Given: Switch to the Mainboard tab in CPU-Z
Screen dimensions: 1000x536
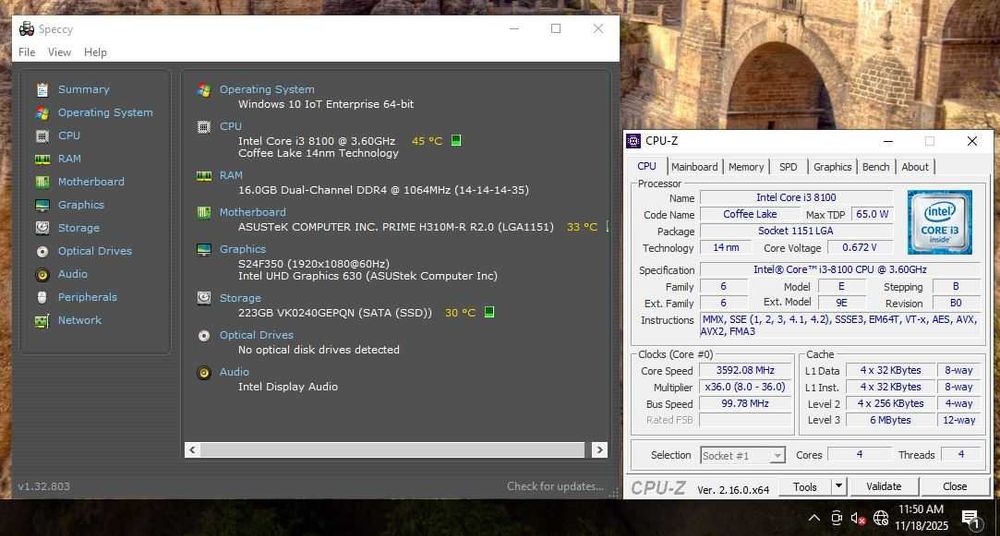Looking at the screenshot, I should [695, 167].
